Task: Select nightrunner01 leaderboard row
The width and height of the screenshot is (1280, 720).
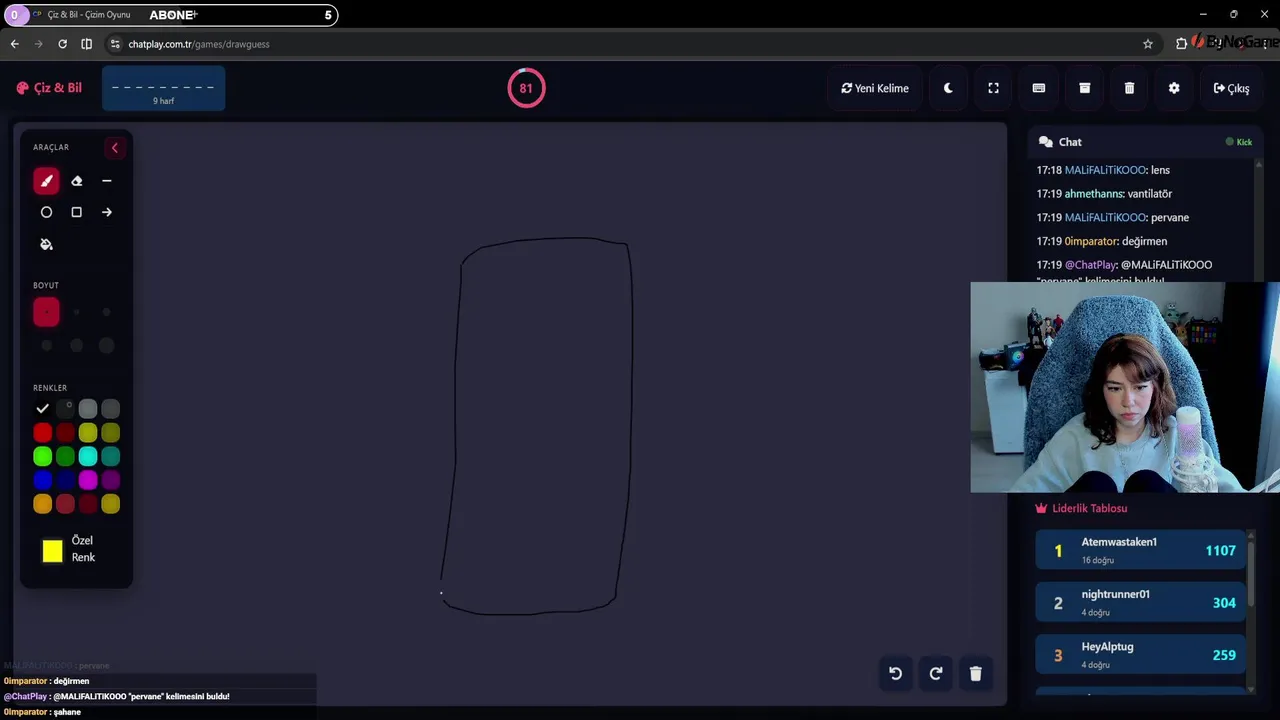Action: 1140,602
